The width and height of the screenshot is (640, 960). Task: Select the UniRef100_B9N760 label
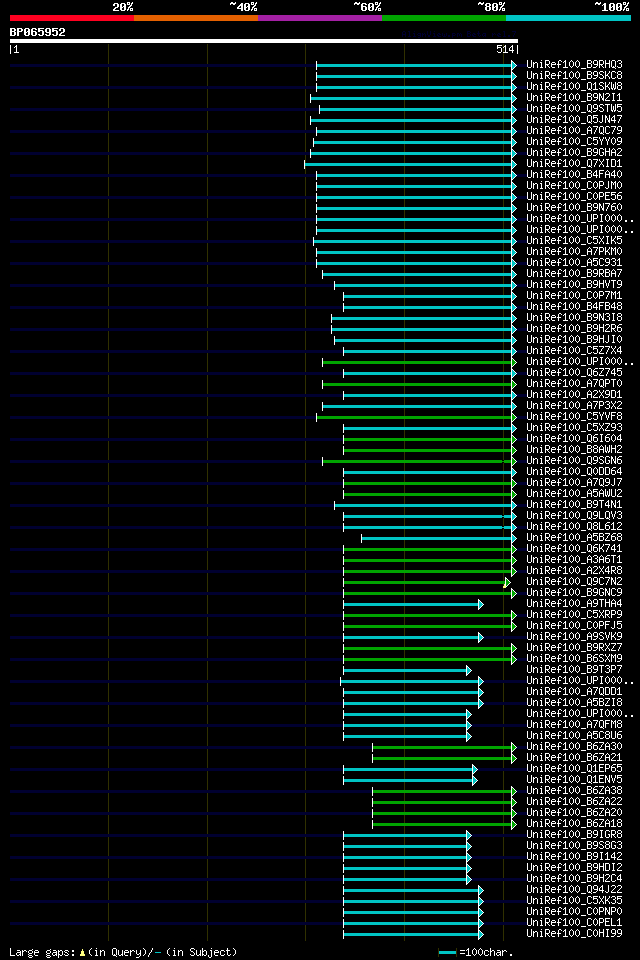(x=574, y=208)
